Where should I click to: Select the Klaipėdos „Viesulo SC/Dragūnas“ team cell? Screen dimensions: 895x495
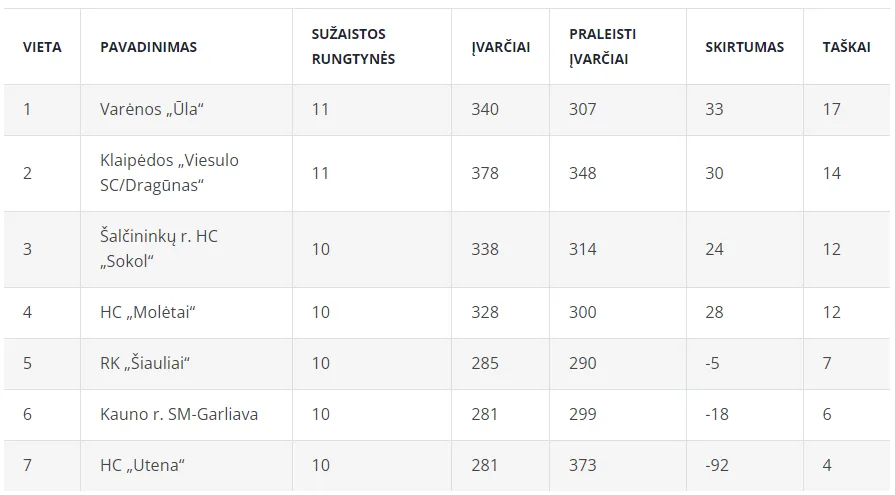[169, 173]
